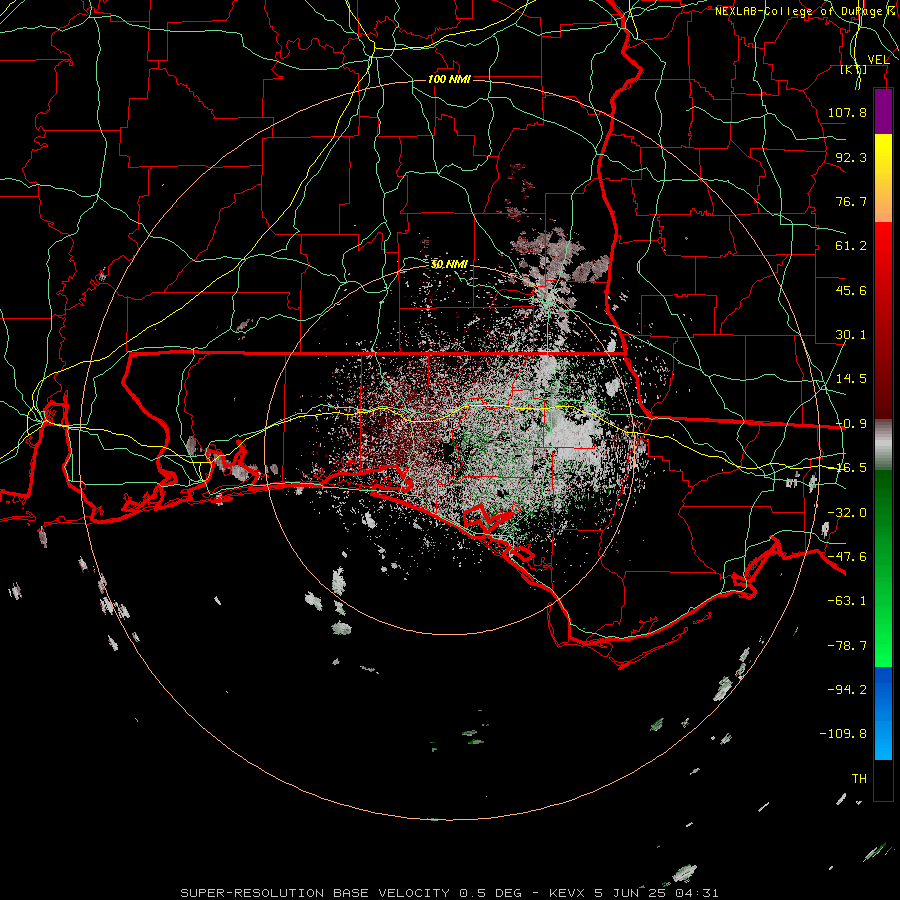Select the -94.2 velocity scale value
Image resolution: width=900 pixels, height=900 pixels.
pos(847,689)
